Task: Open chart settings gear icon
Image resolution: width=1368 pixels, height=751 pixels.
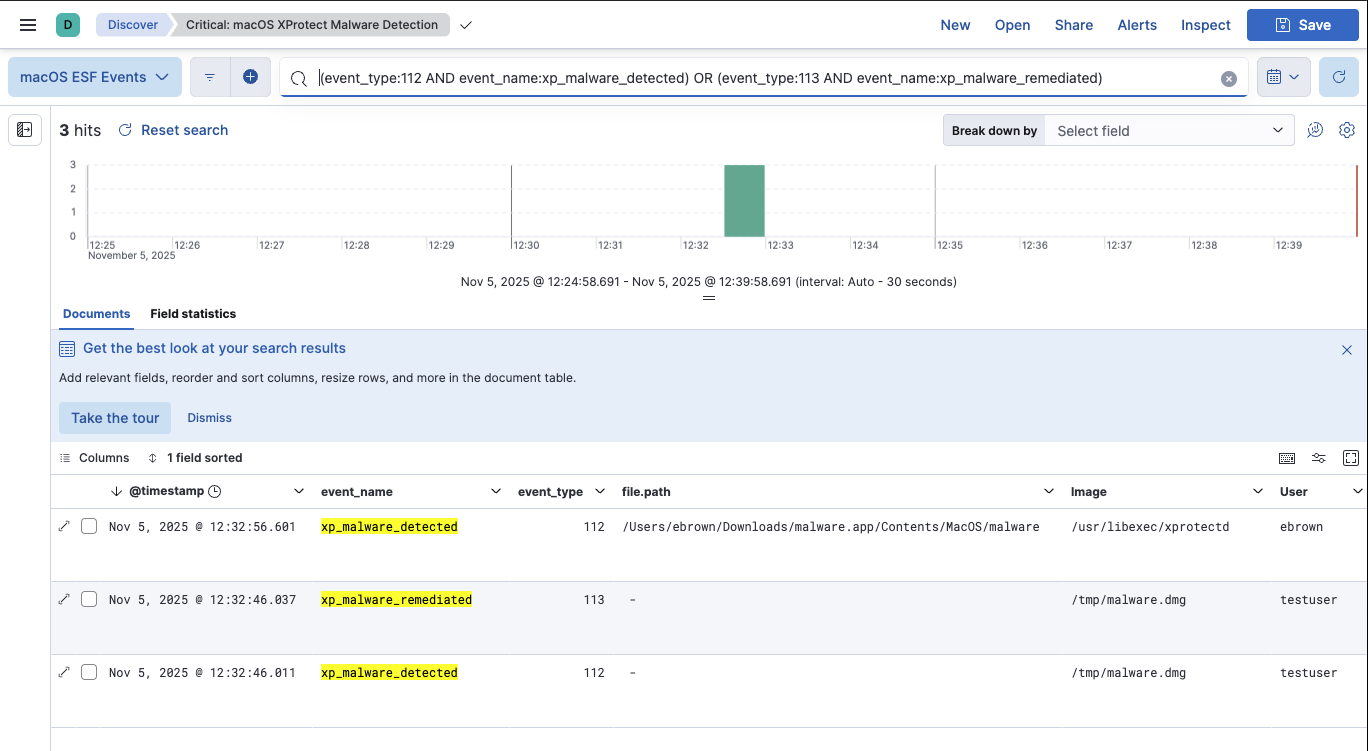Action: pyautogui.click(x=1347, y=130)
